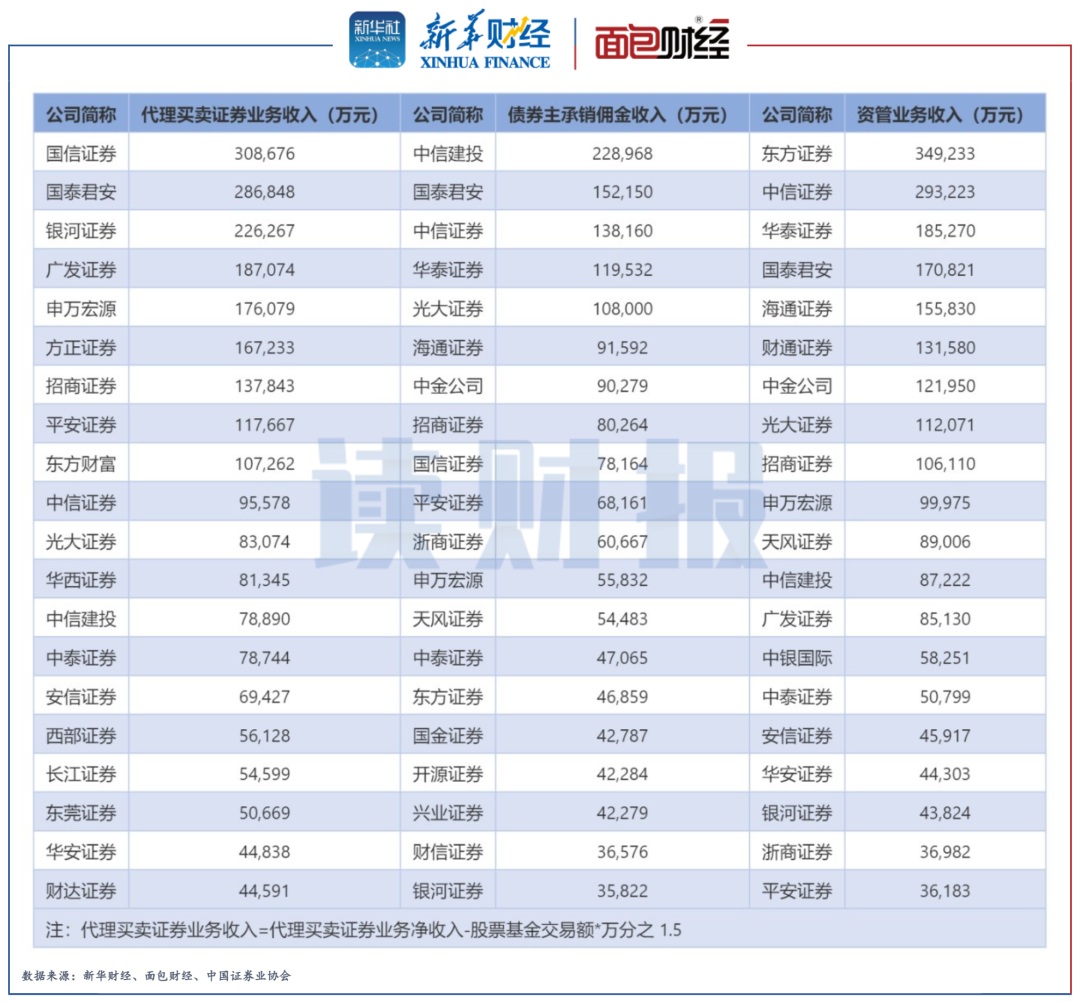Click the 西部证券 cell

[x=81, y=736]
